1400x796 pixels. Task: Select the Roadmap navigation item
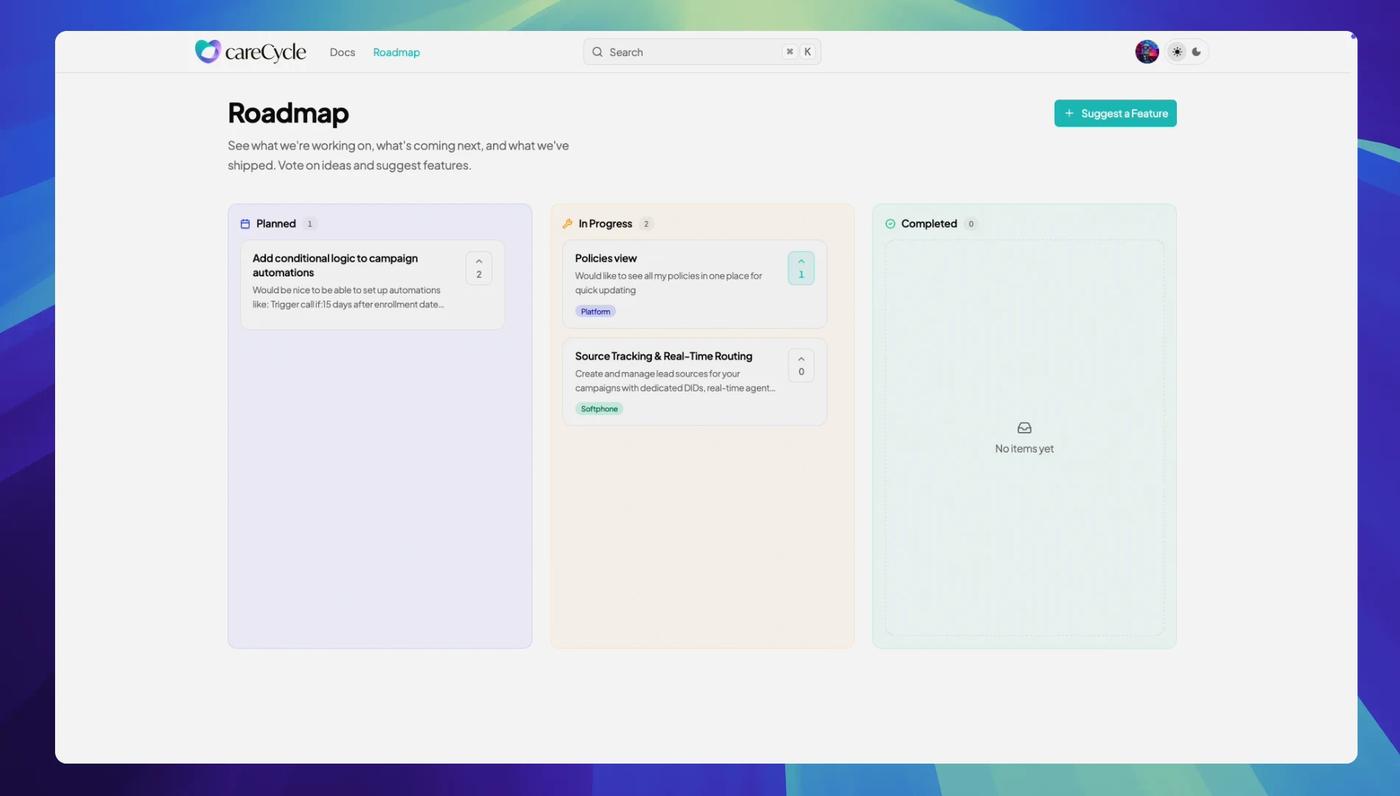pos(396,52)
